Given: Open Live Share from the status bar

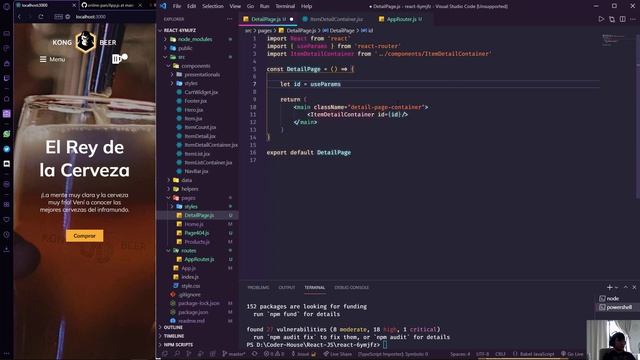Looking at the screenshot, I should coord(337,354).
